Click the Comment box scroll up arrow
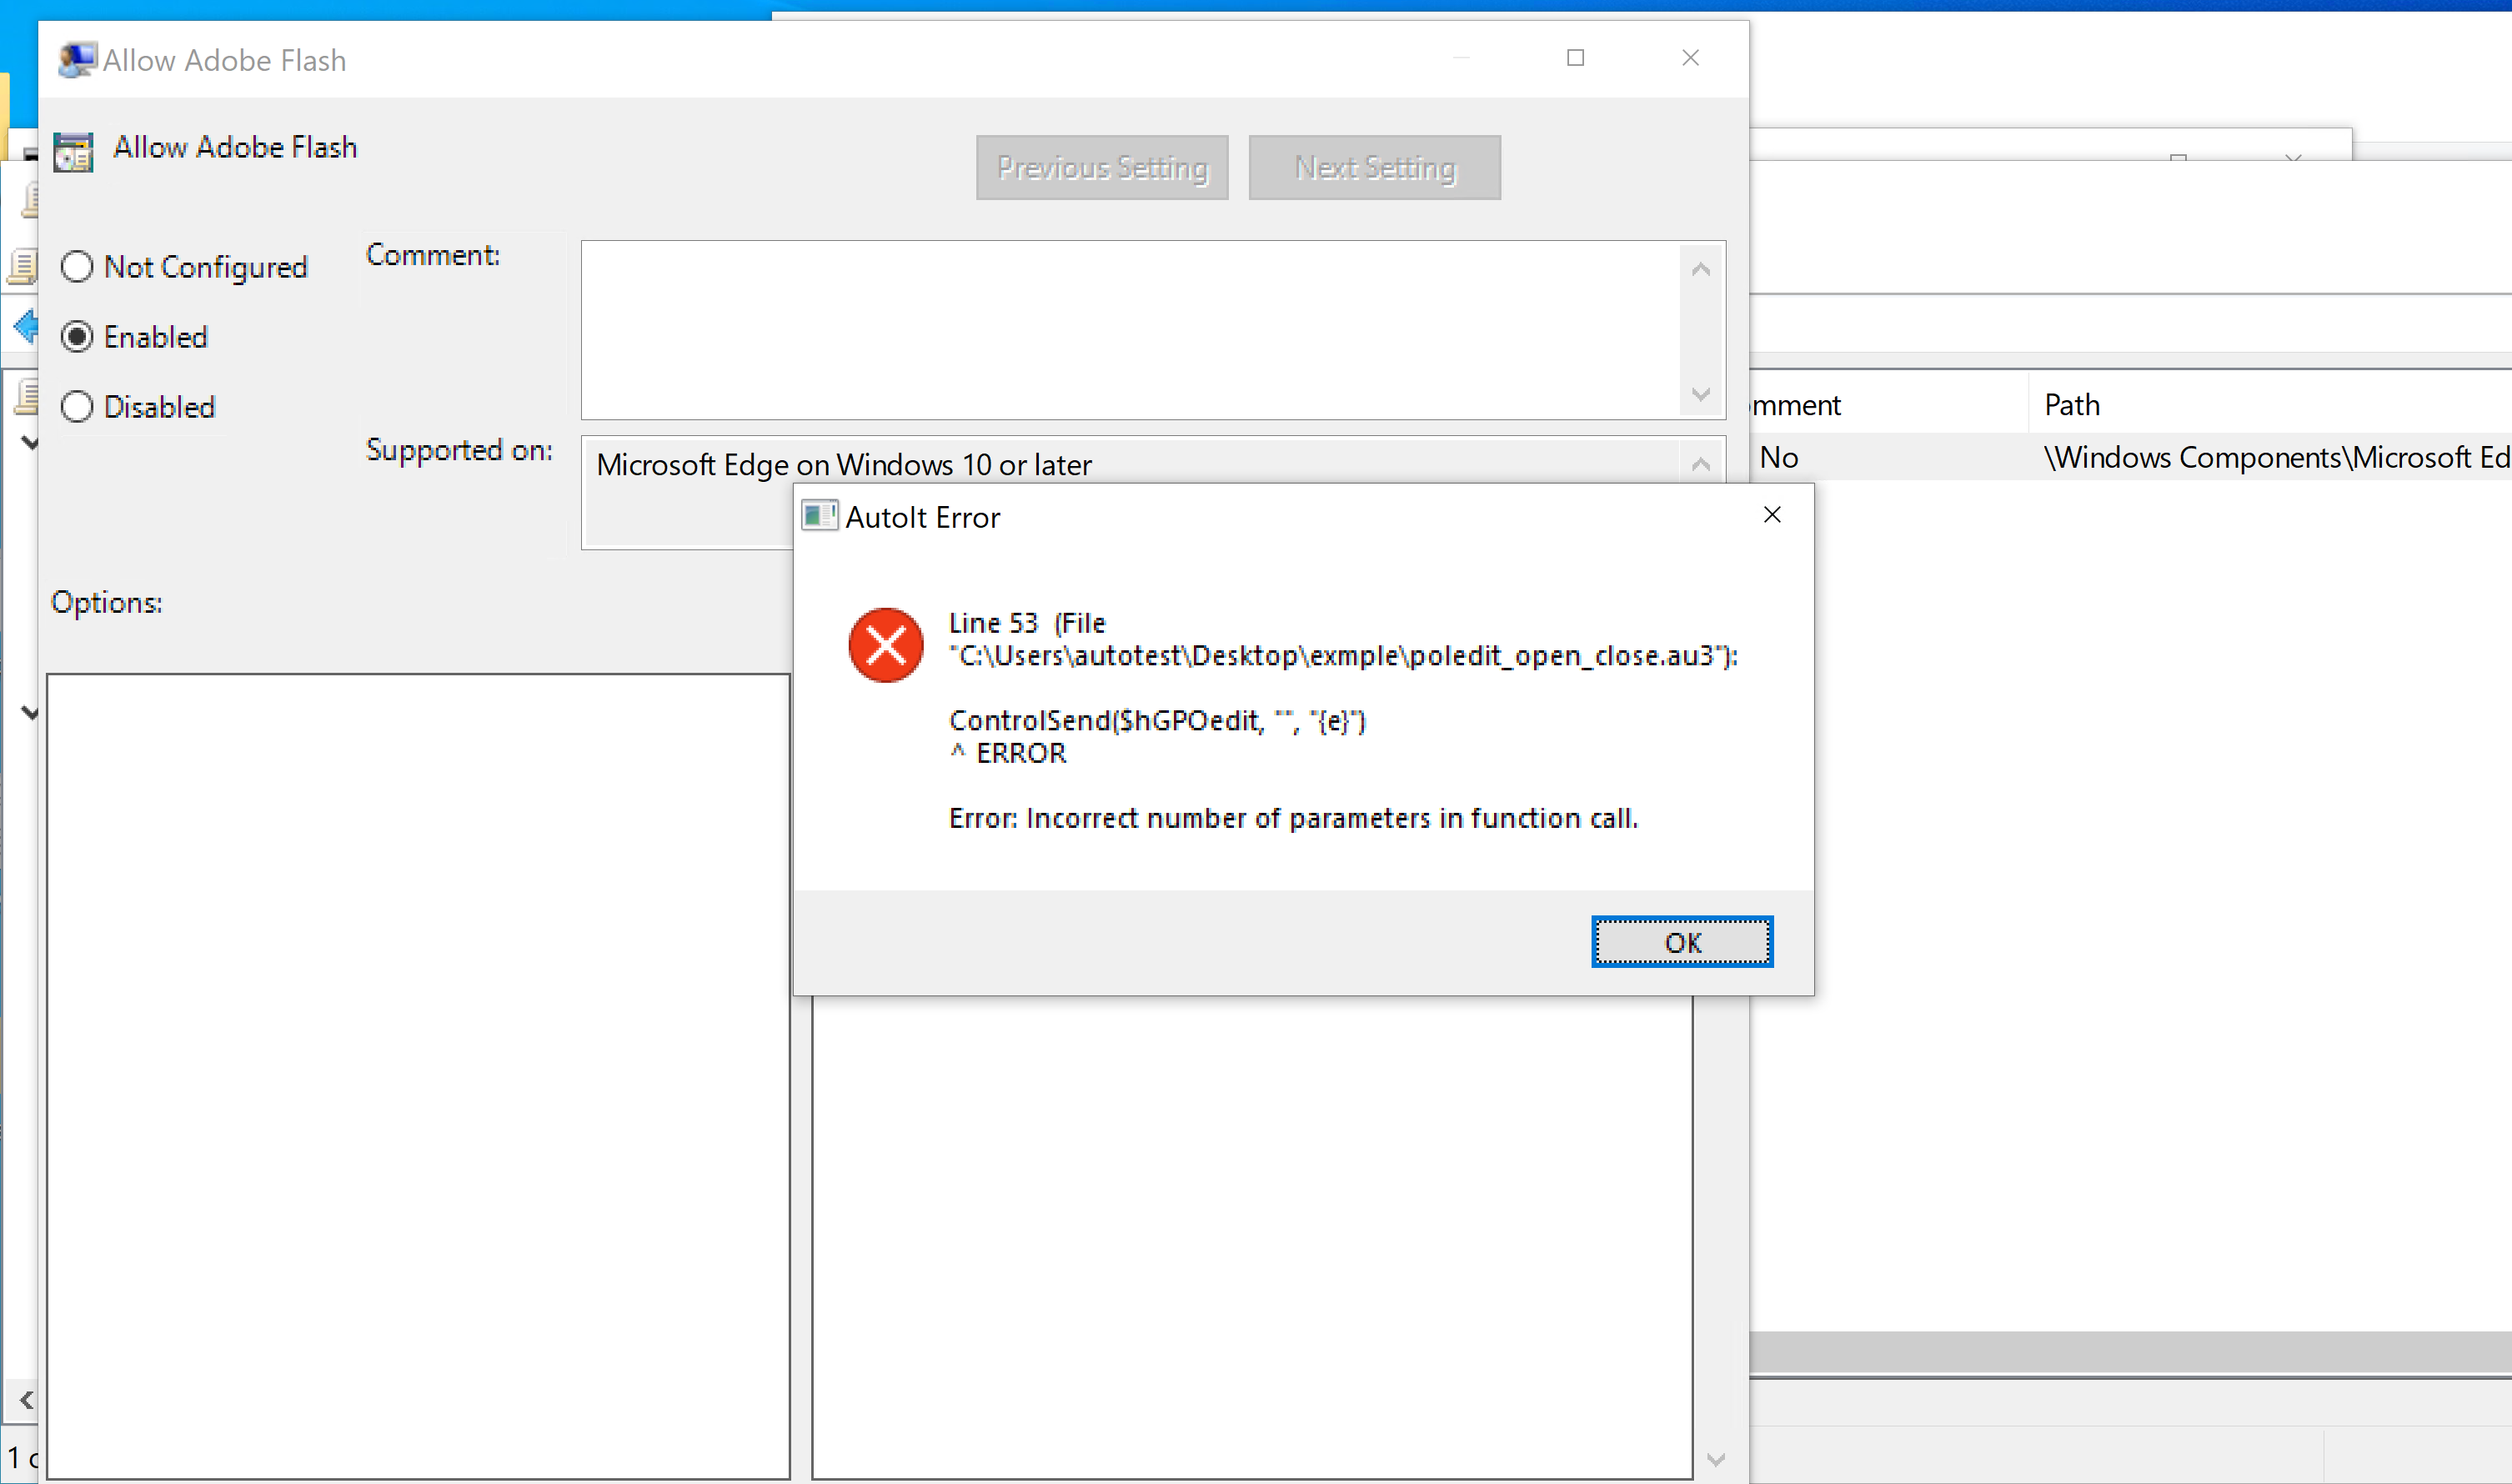 click(x=1701, y=269)
